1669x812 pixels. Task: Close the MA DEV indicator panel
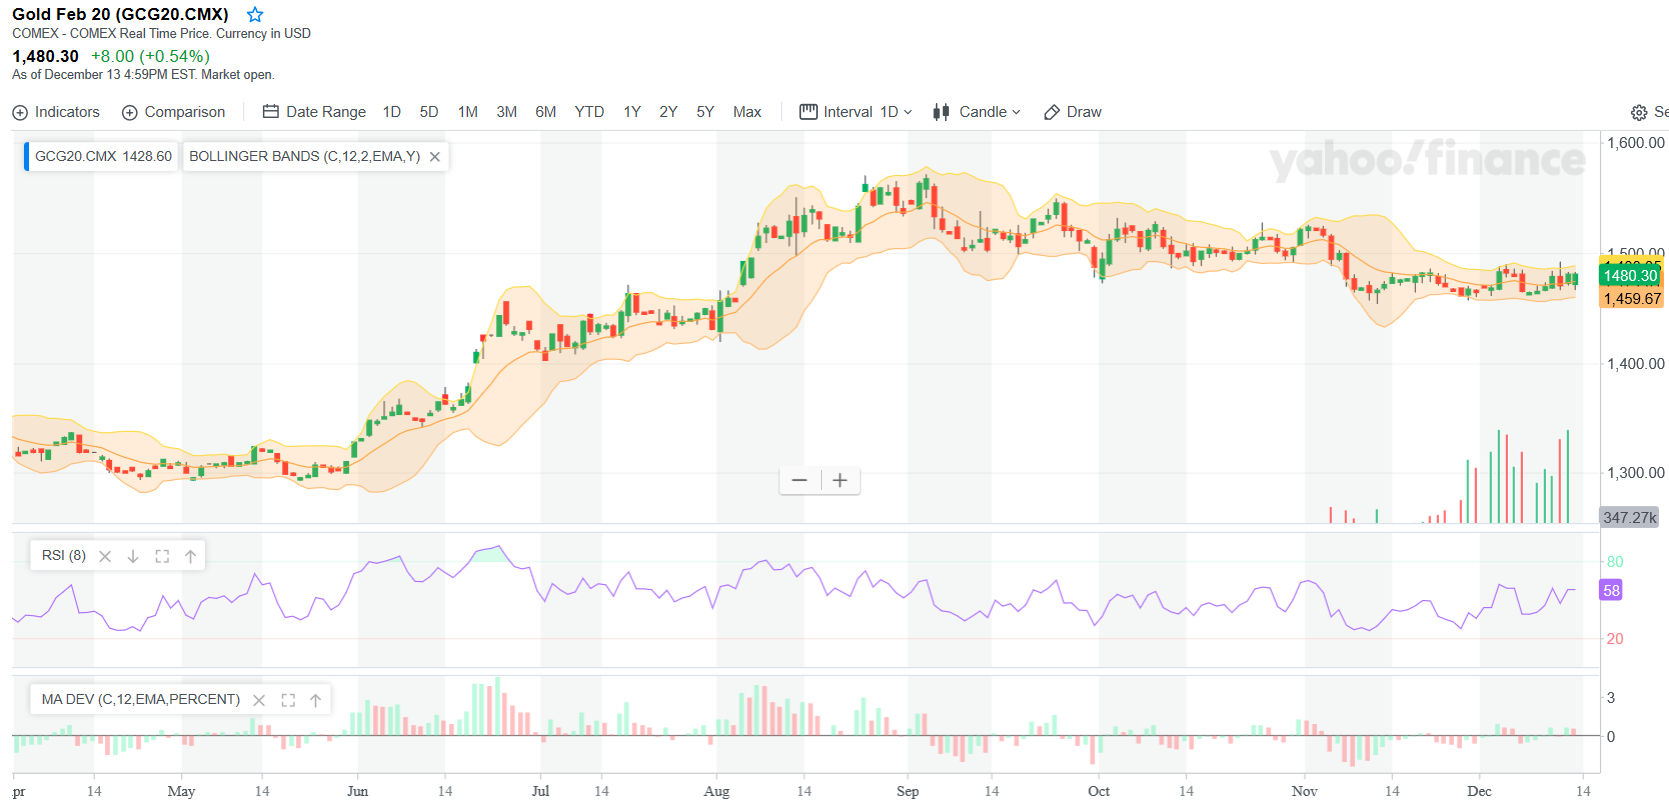point(259,700)
